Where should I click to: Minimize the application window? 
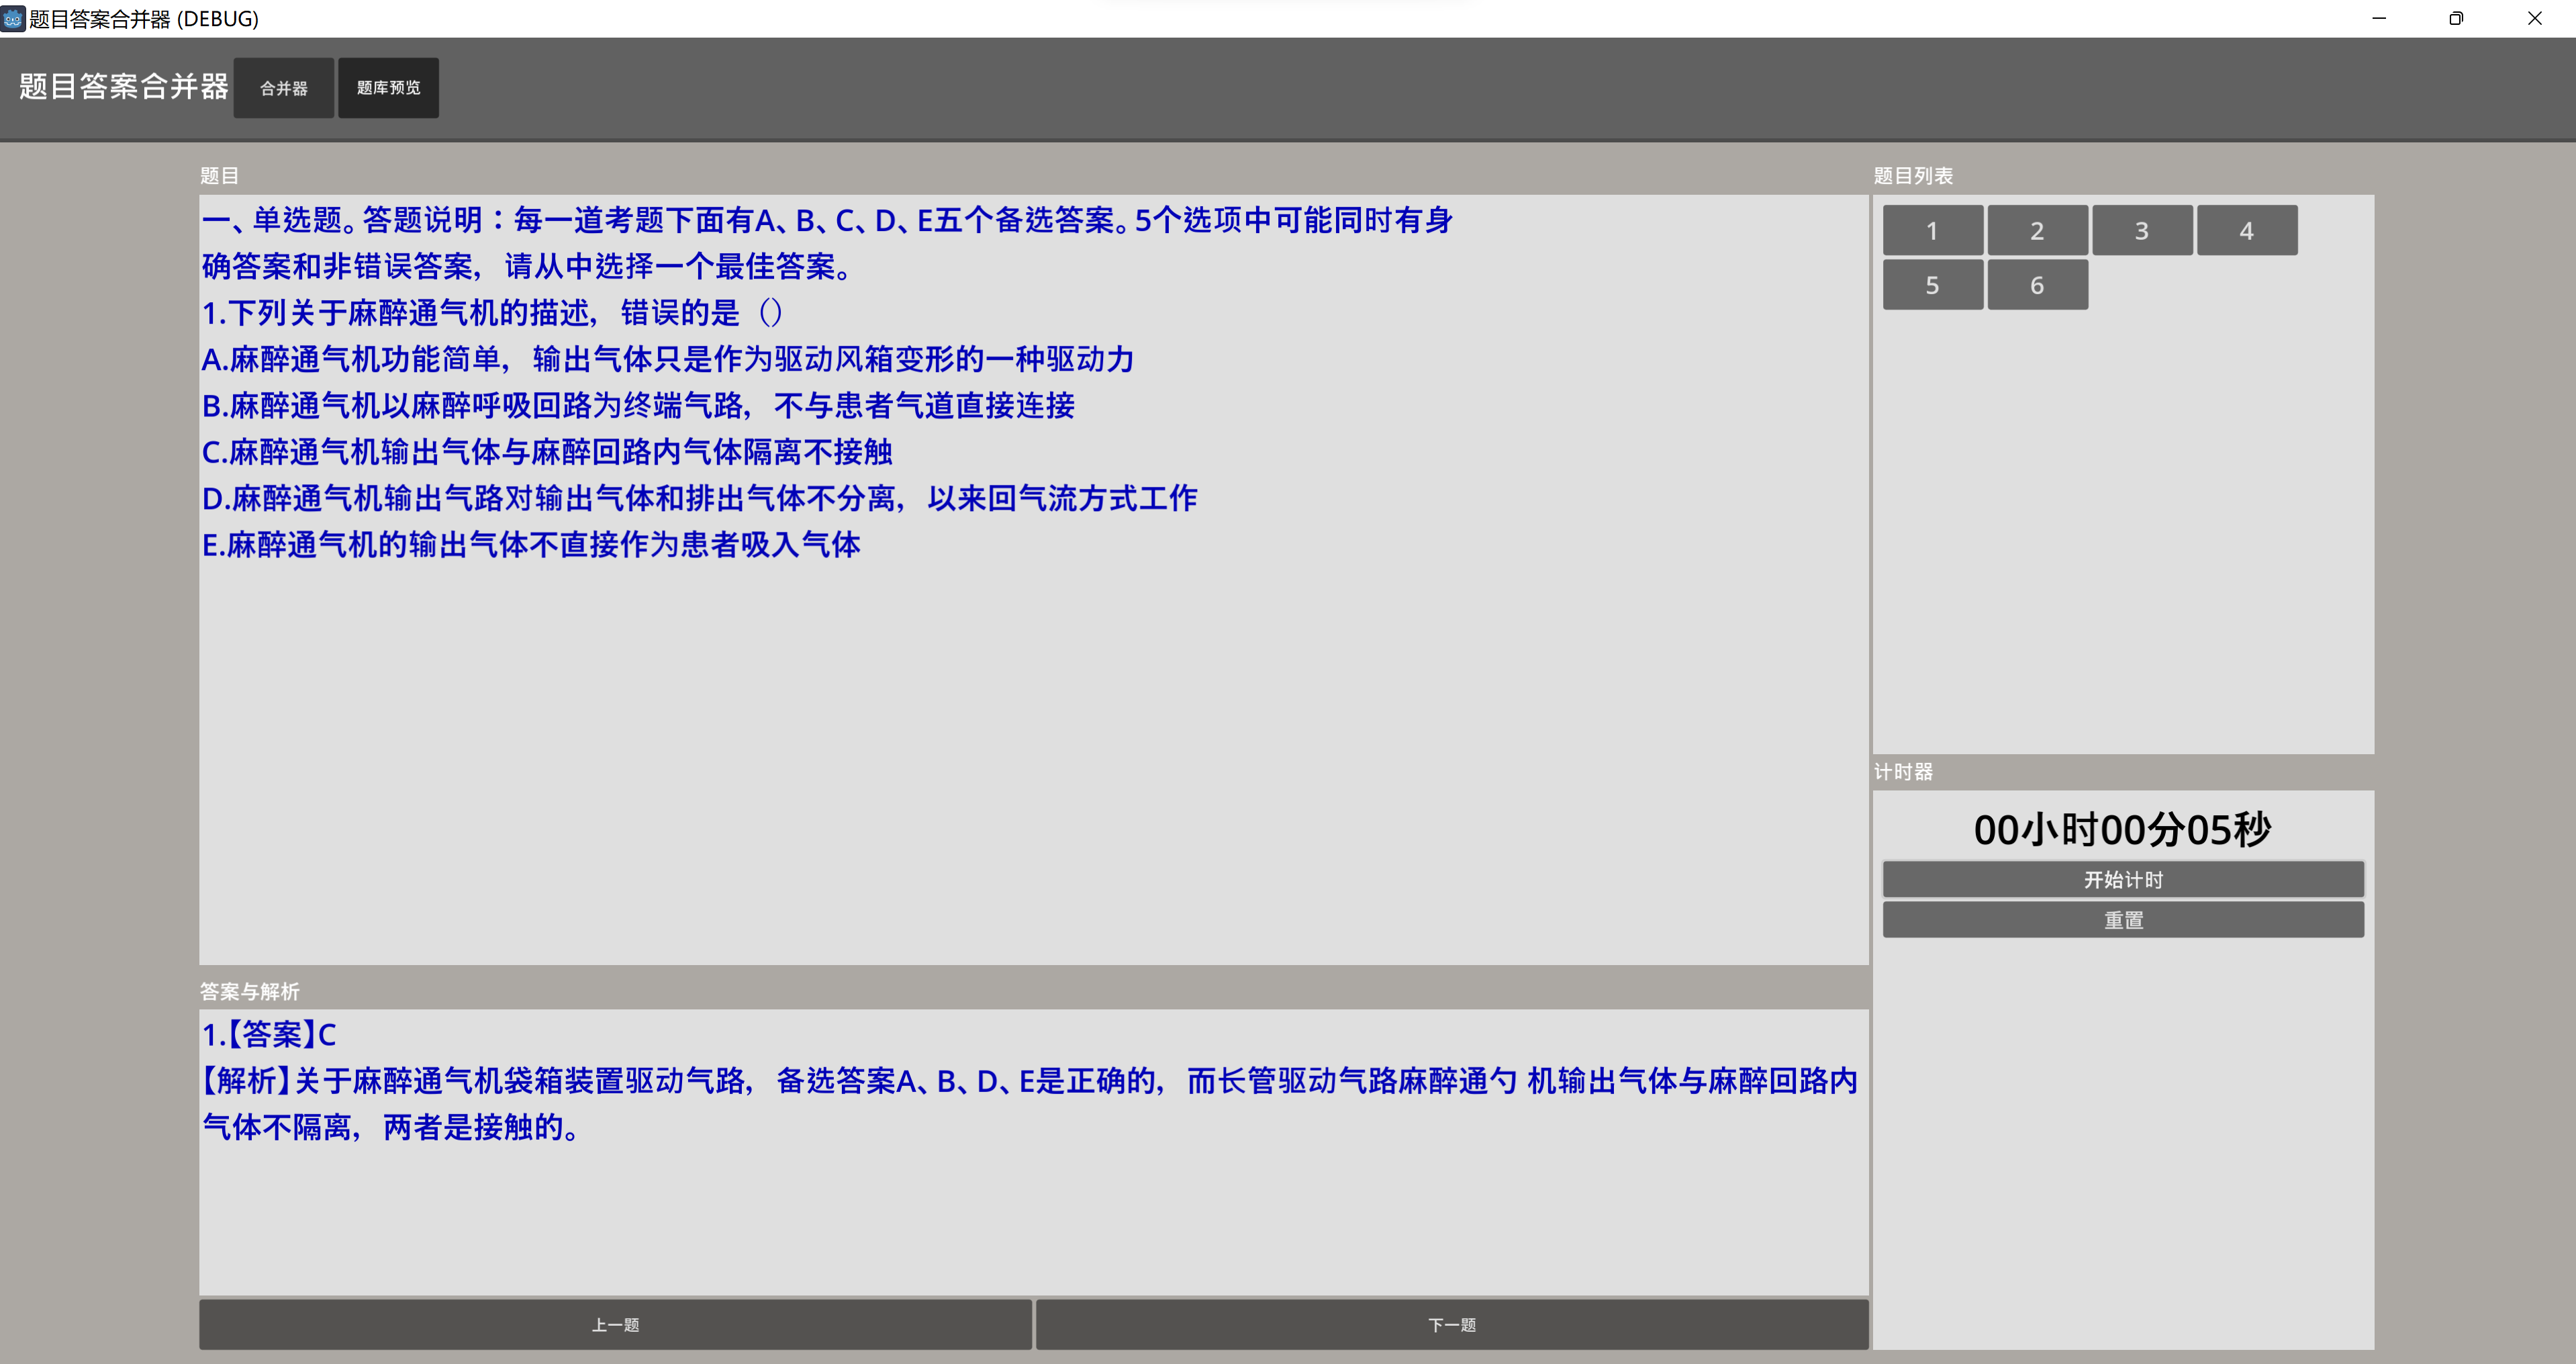2379,18
